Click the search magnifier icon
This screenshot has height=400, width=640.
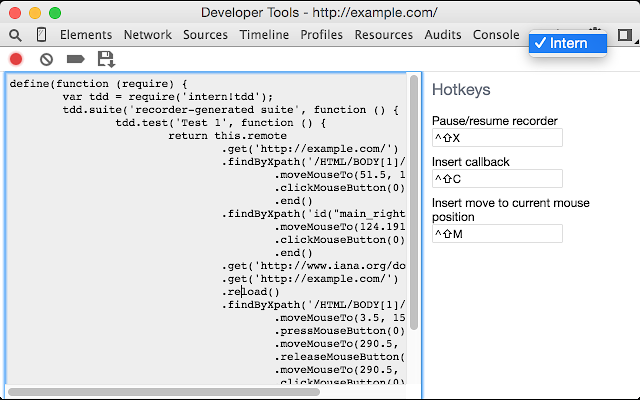[x=15, y=35]
